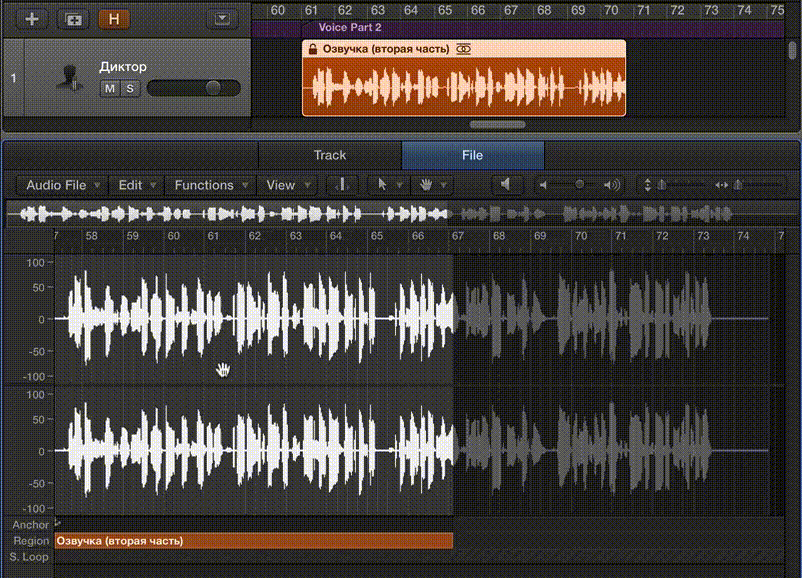The width and height of the screenshot is (802, 578).
Task: Click the Prelisten speaker button
Action: 506,185
